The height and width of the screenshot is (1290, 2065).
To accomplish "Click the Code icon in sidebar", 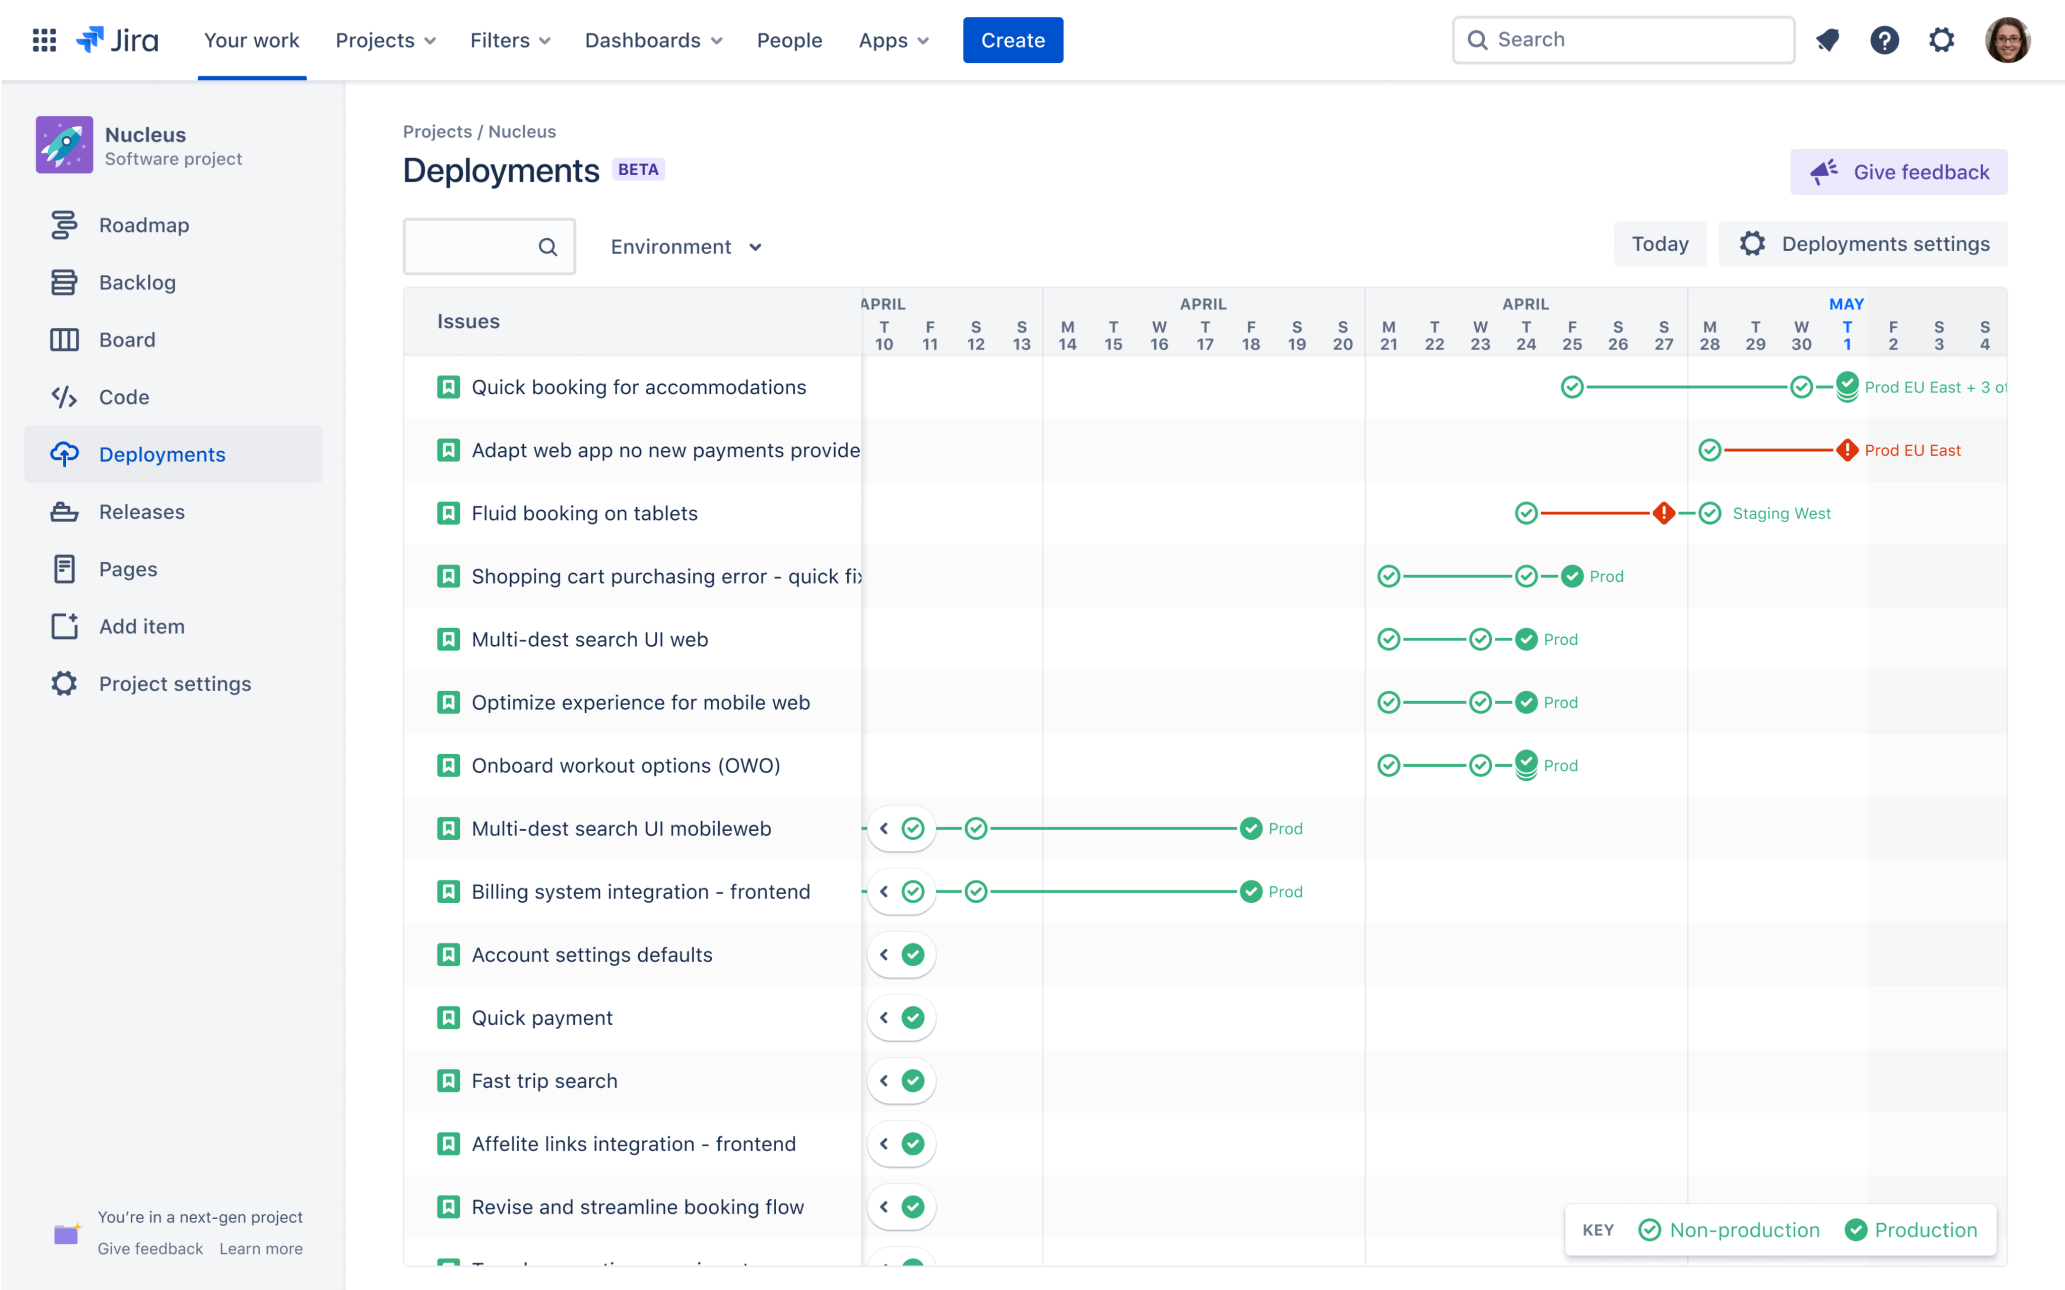I will (x=62, y=395).
